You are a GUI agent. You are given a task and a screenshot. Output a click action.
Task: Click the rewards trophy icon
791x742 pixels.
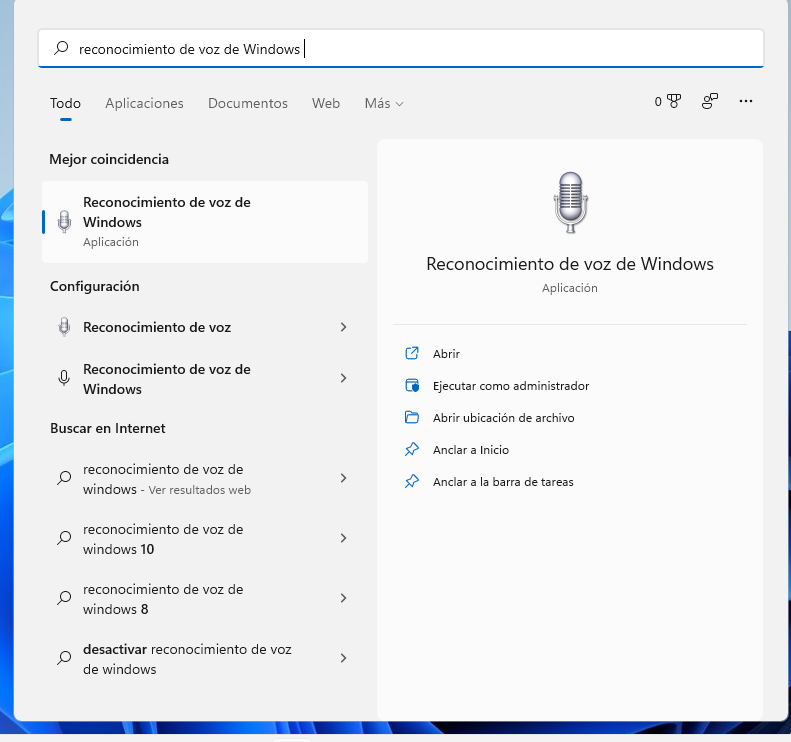[674, 102]
